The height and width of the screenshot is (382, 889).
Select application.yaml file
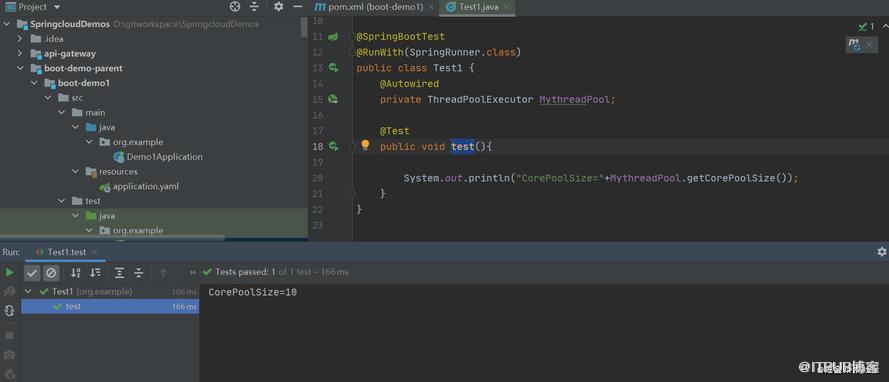coord(146,186)
